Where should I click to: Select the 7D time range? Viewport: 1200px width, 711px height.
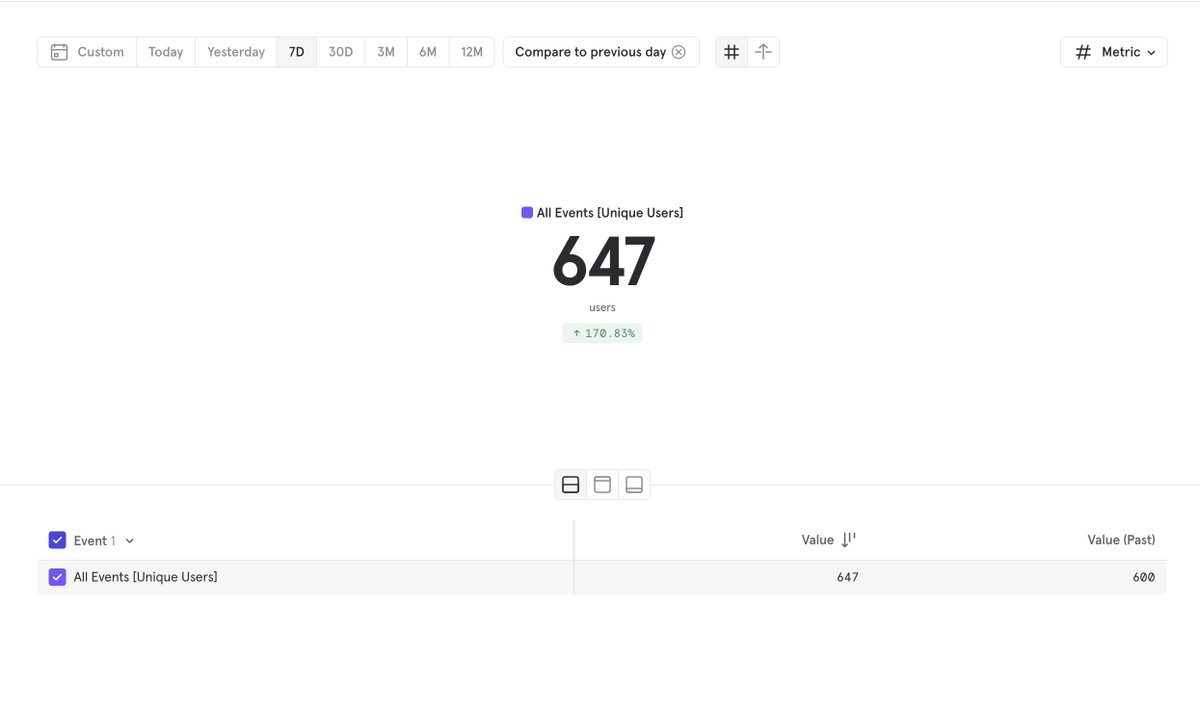(x=297, y=52)
